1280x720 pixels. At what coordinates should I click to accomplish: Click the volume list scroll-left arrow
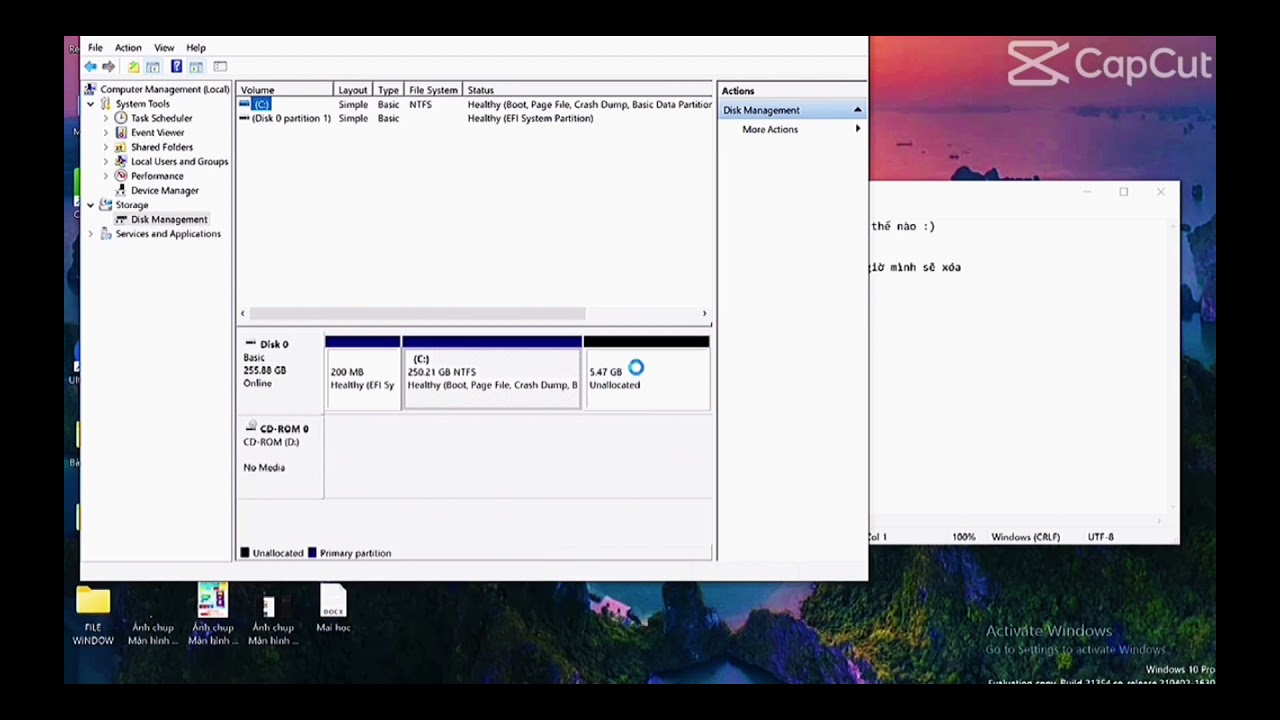tap(242, 313)
